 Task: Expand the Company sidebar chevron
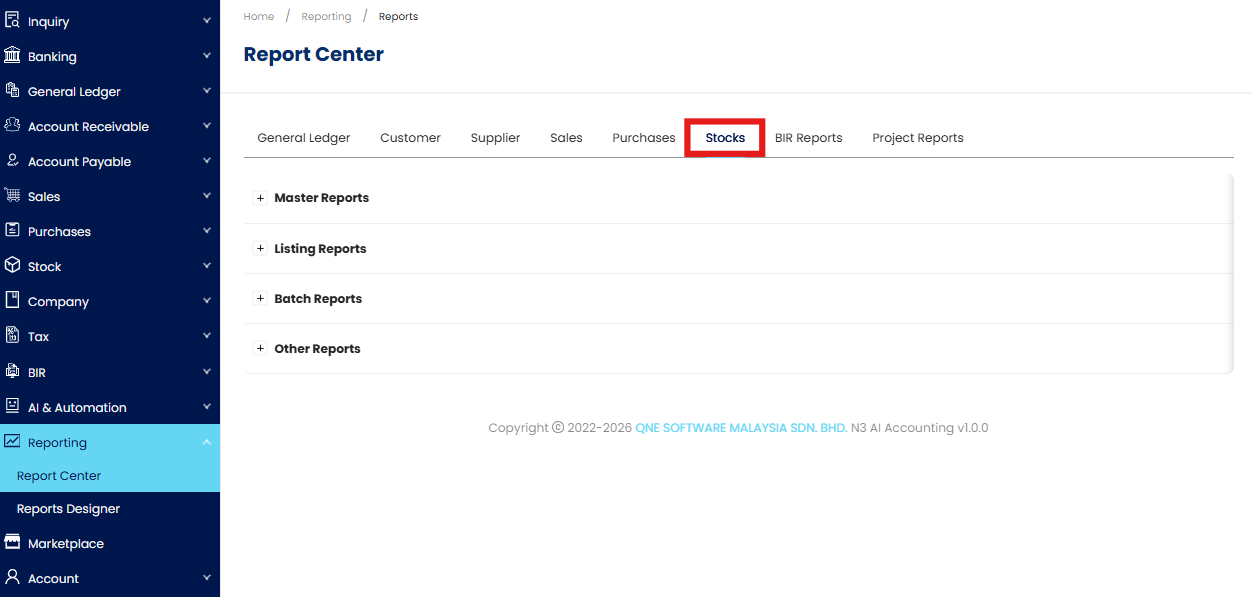pyautogui.click(x=206, y=301)
